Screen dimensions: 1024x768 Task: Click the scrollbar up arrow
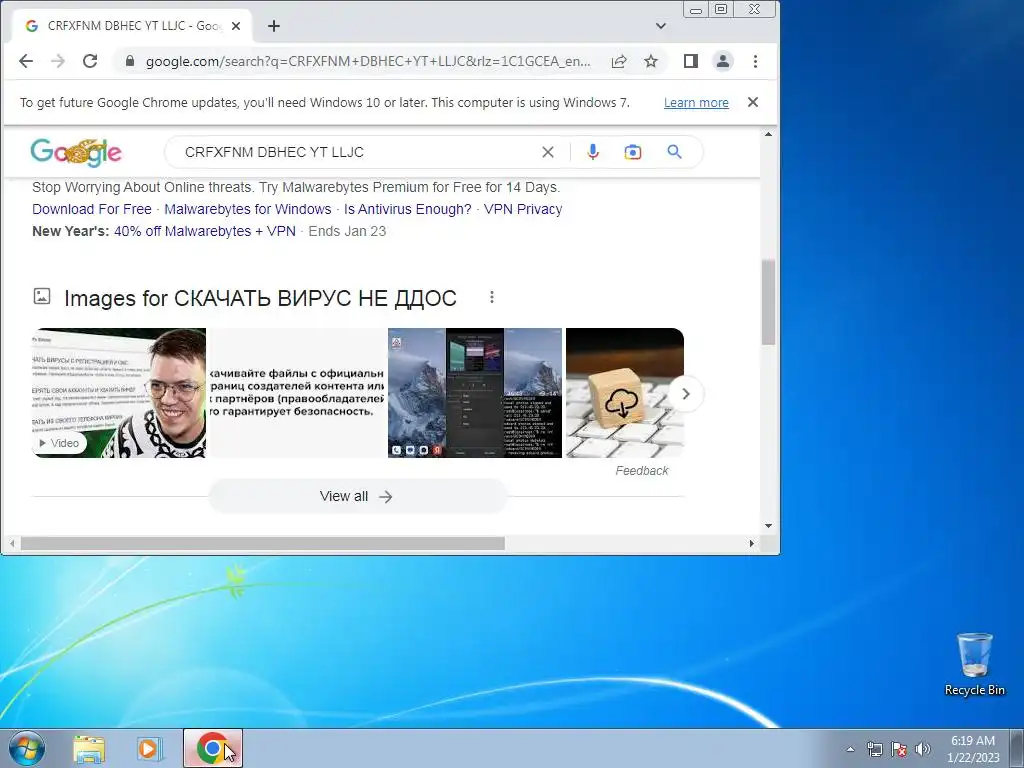(x=769, y=135)
